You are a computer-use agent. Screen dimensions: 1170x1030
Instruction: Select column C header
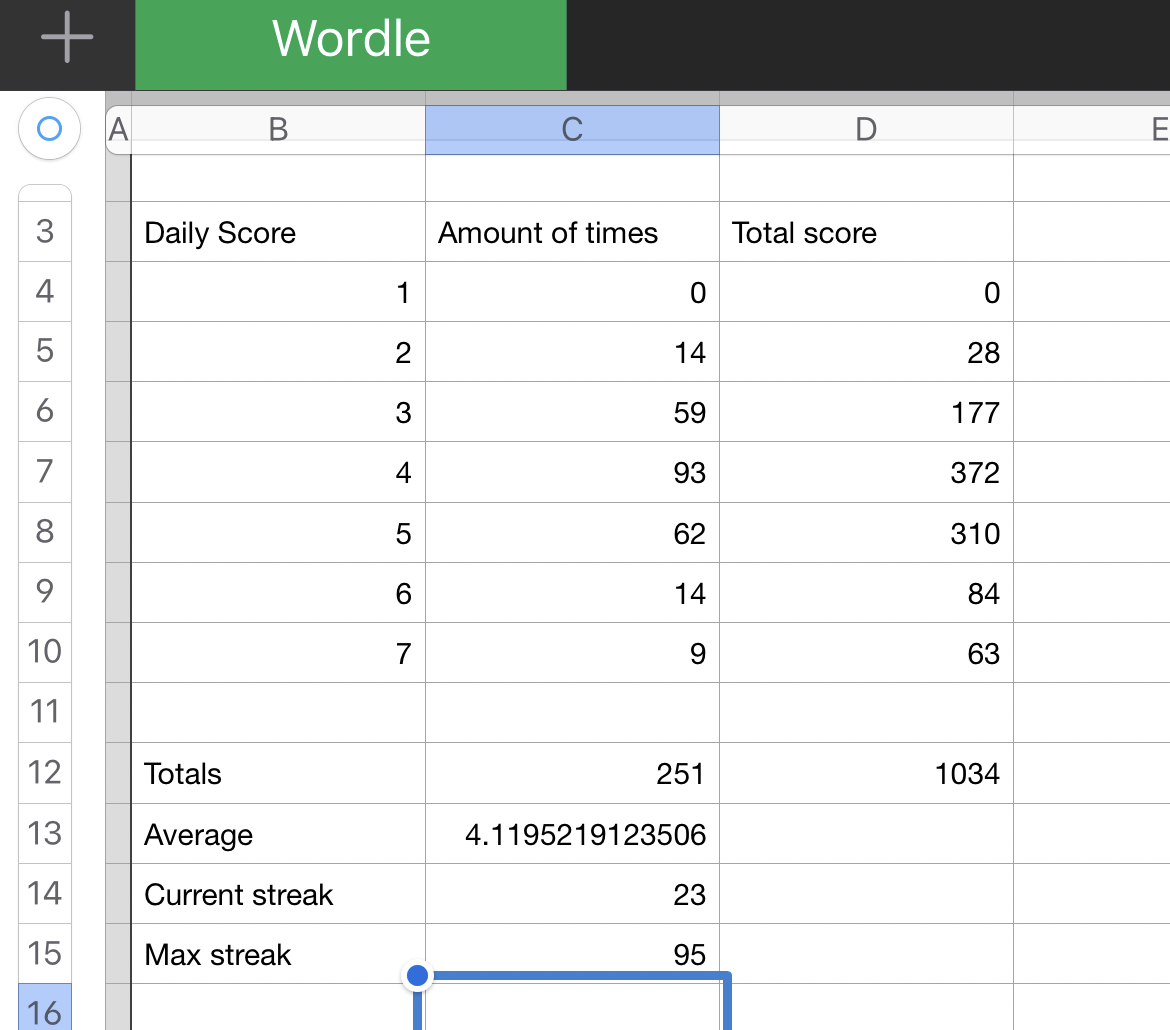pos(572,130)
